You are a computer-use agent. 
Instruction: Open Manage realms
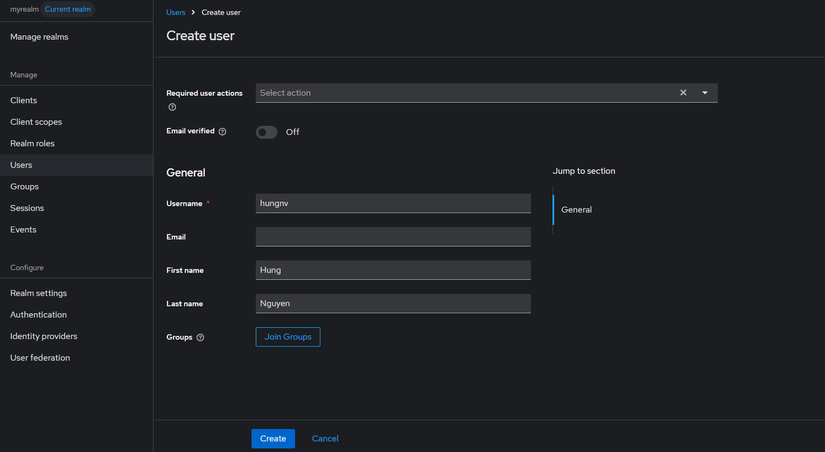pyautogui.click(x=39, y=37)
